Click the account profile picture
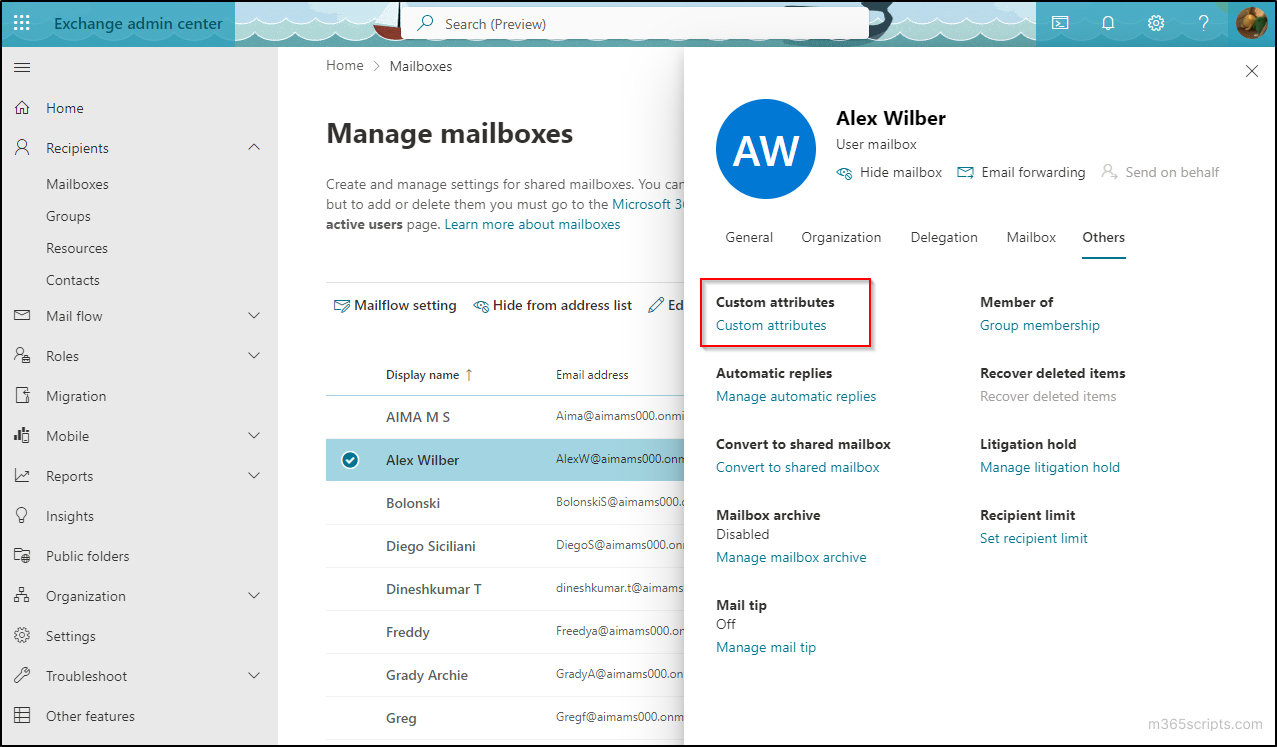Image resolution: width=1277 pixels, height=747 pixels. point(1251,22)
